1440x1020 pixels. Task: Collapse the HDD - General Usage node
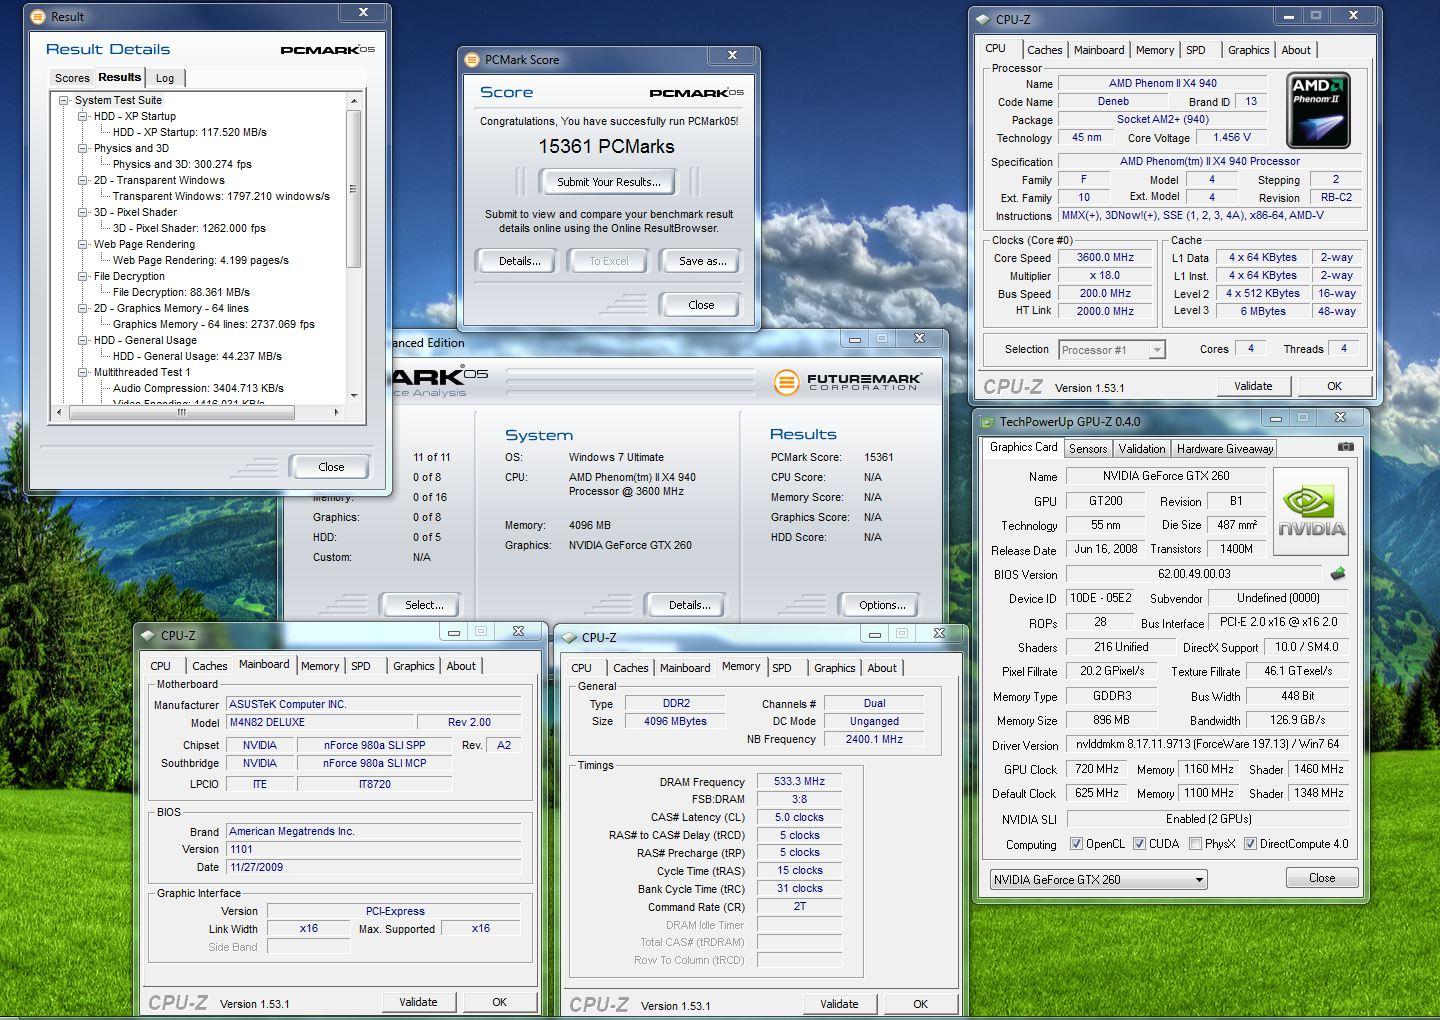click(83, 340)
